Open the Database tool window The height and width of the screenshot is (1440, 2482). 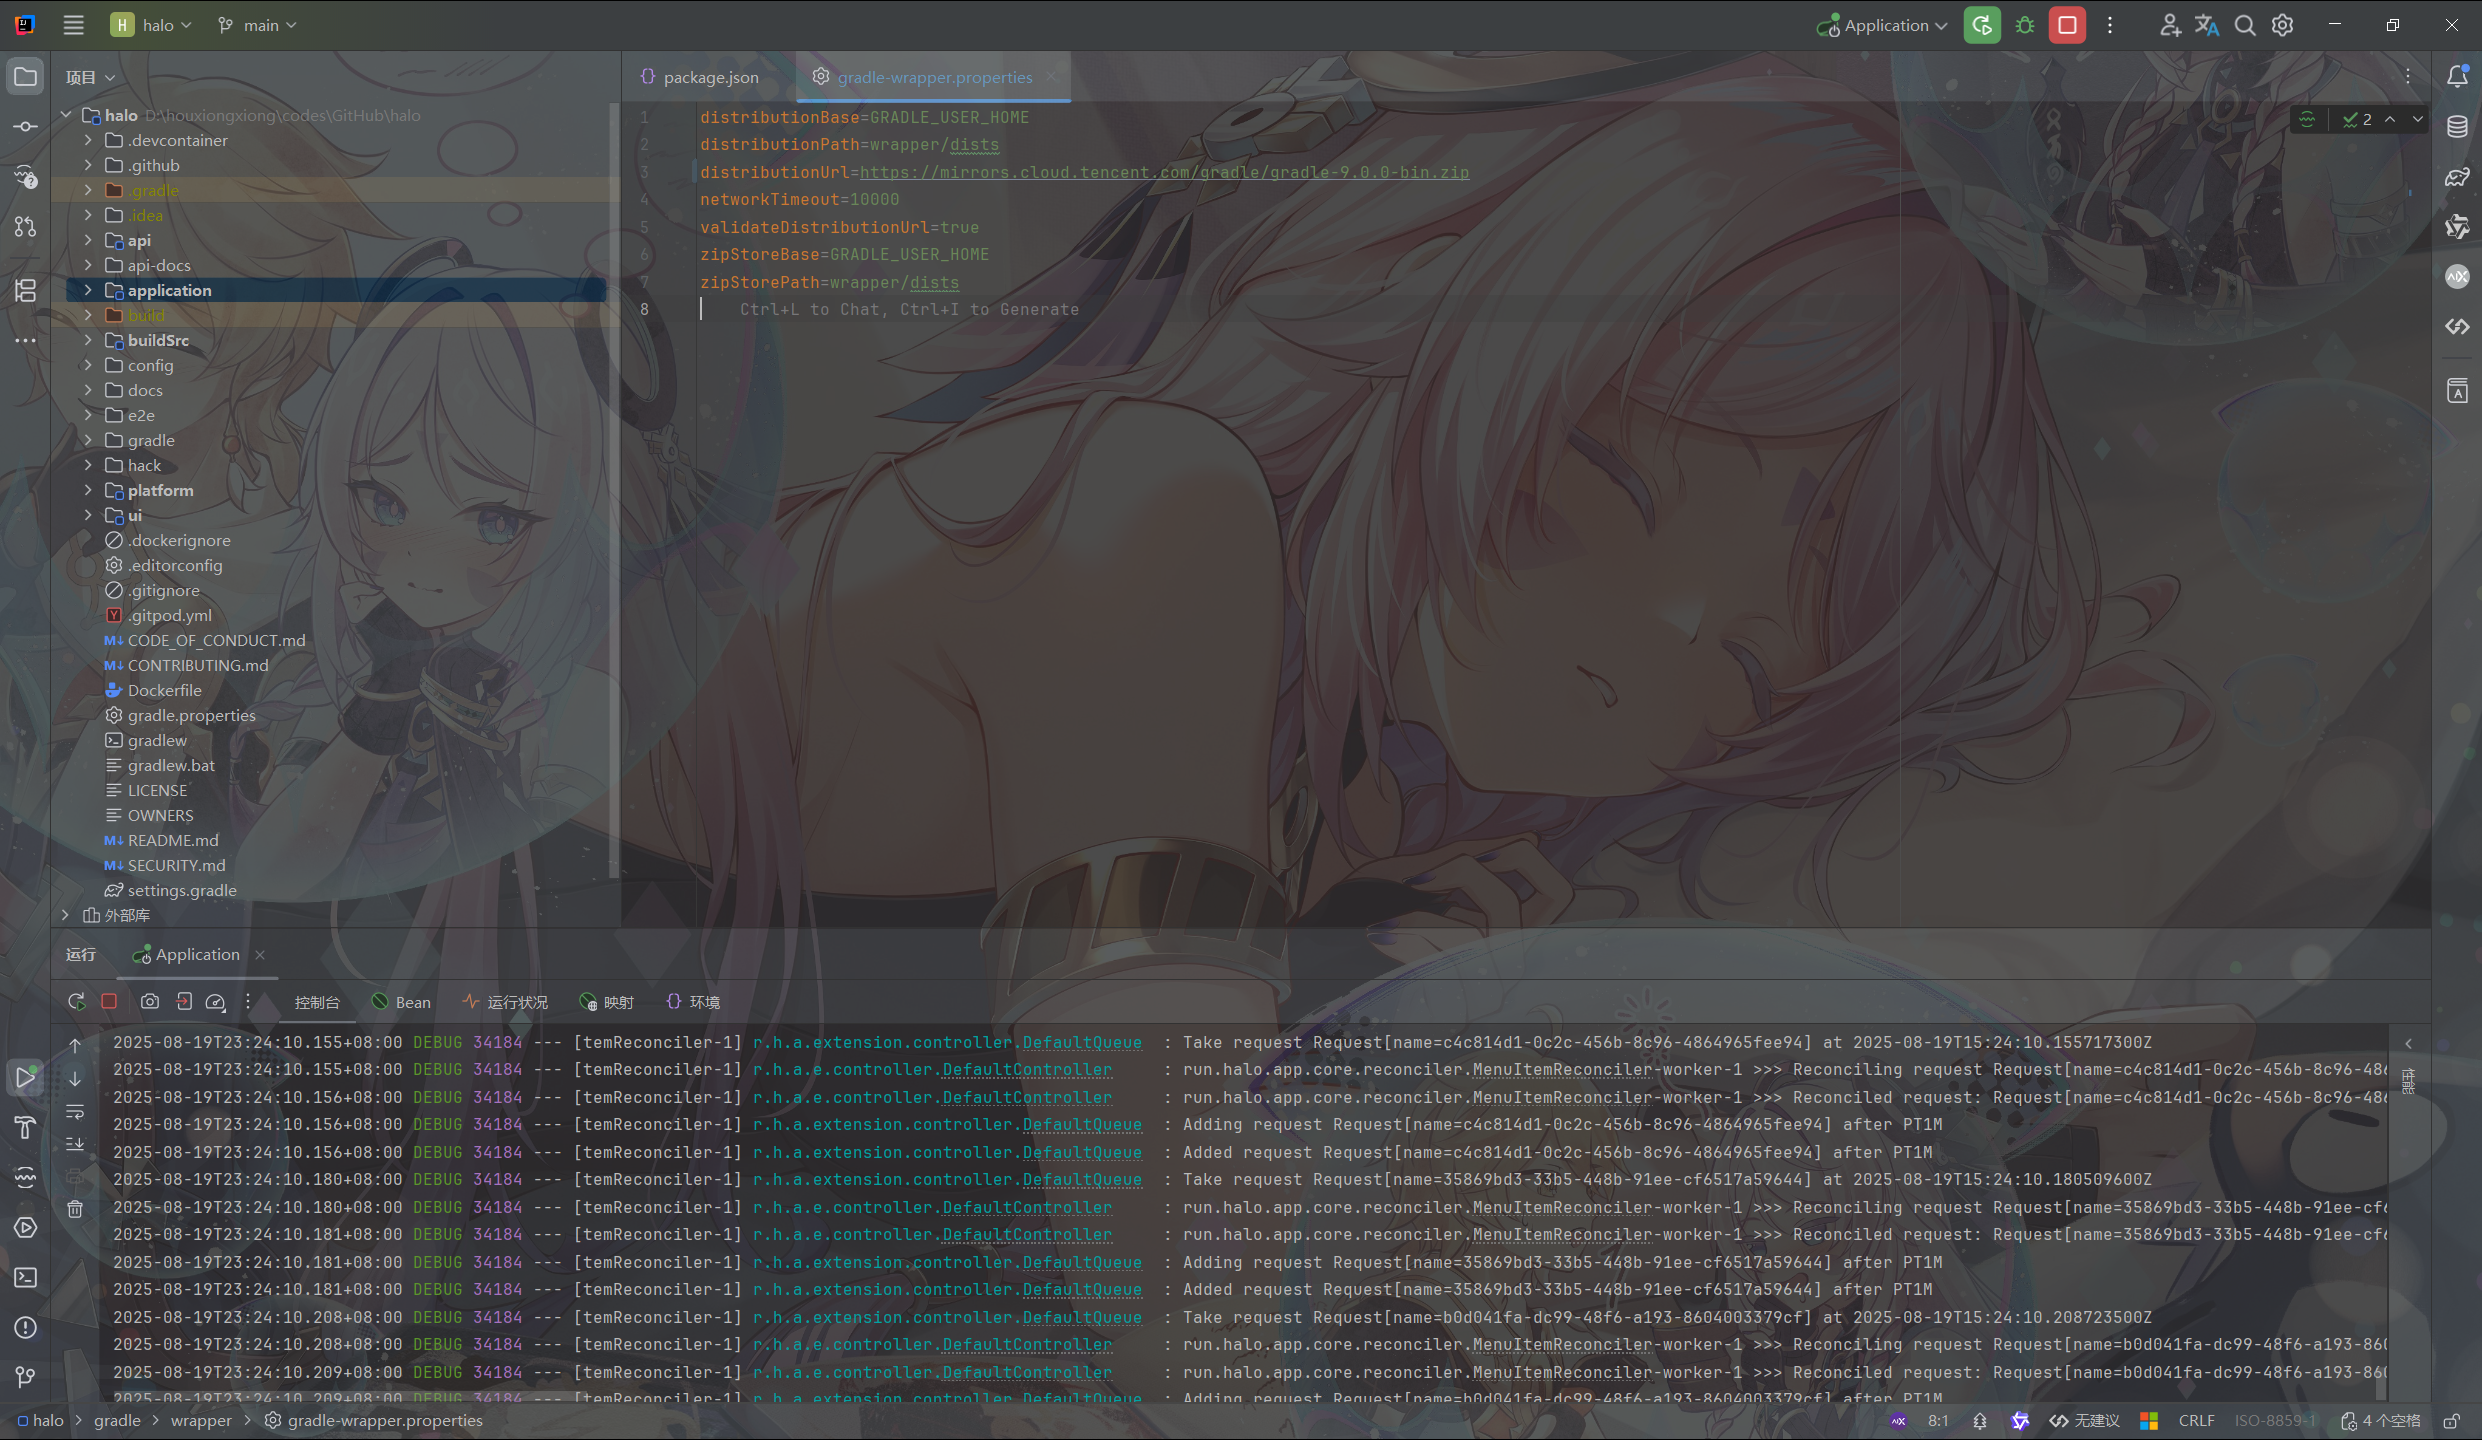[x=2457, y=127]
